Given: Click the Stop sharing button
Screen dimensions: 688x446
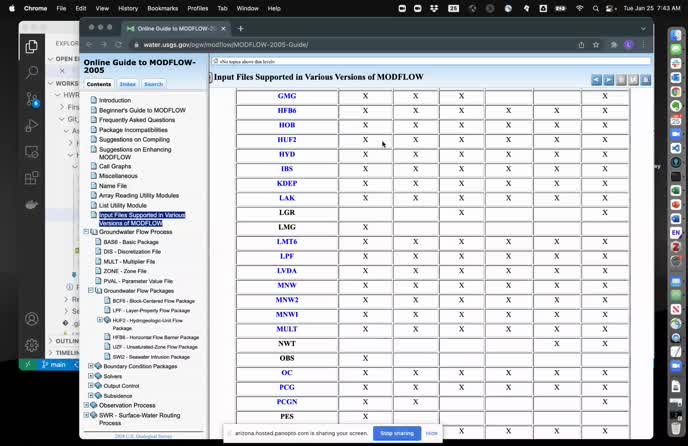Looking at the screenshot, I should [396, 433].
